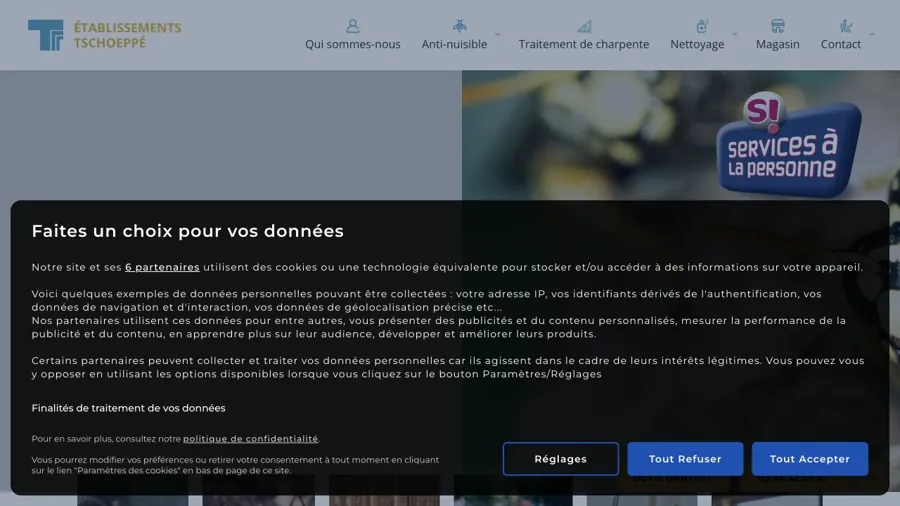The height and width of the screenshot is (506, 900).
Task: Open the Anti-nuisible menu item
Action: pos(454,44)
